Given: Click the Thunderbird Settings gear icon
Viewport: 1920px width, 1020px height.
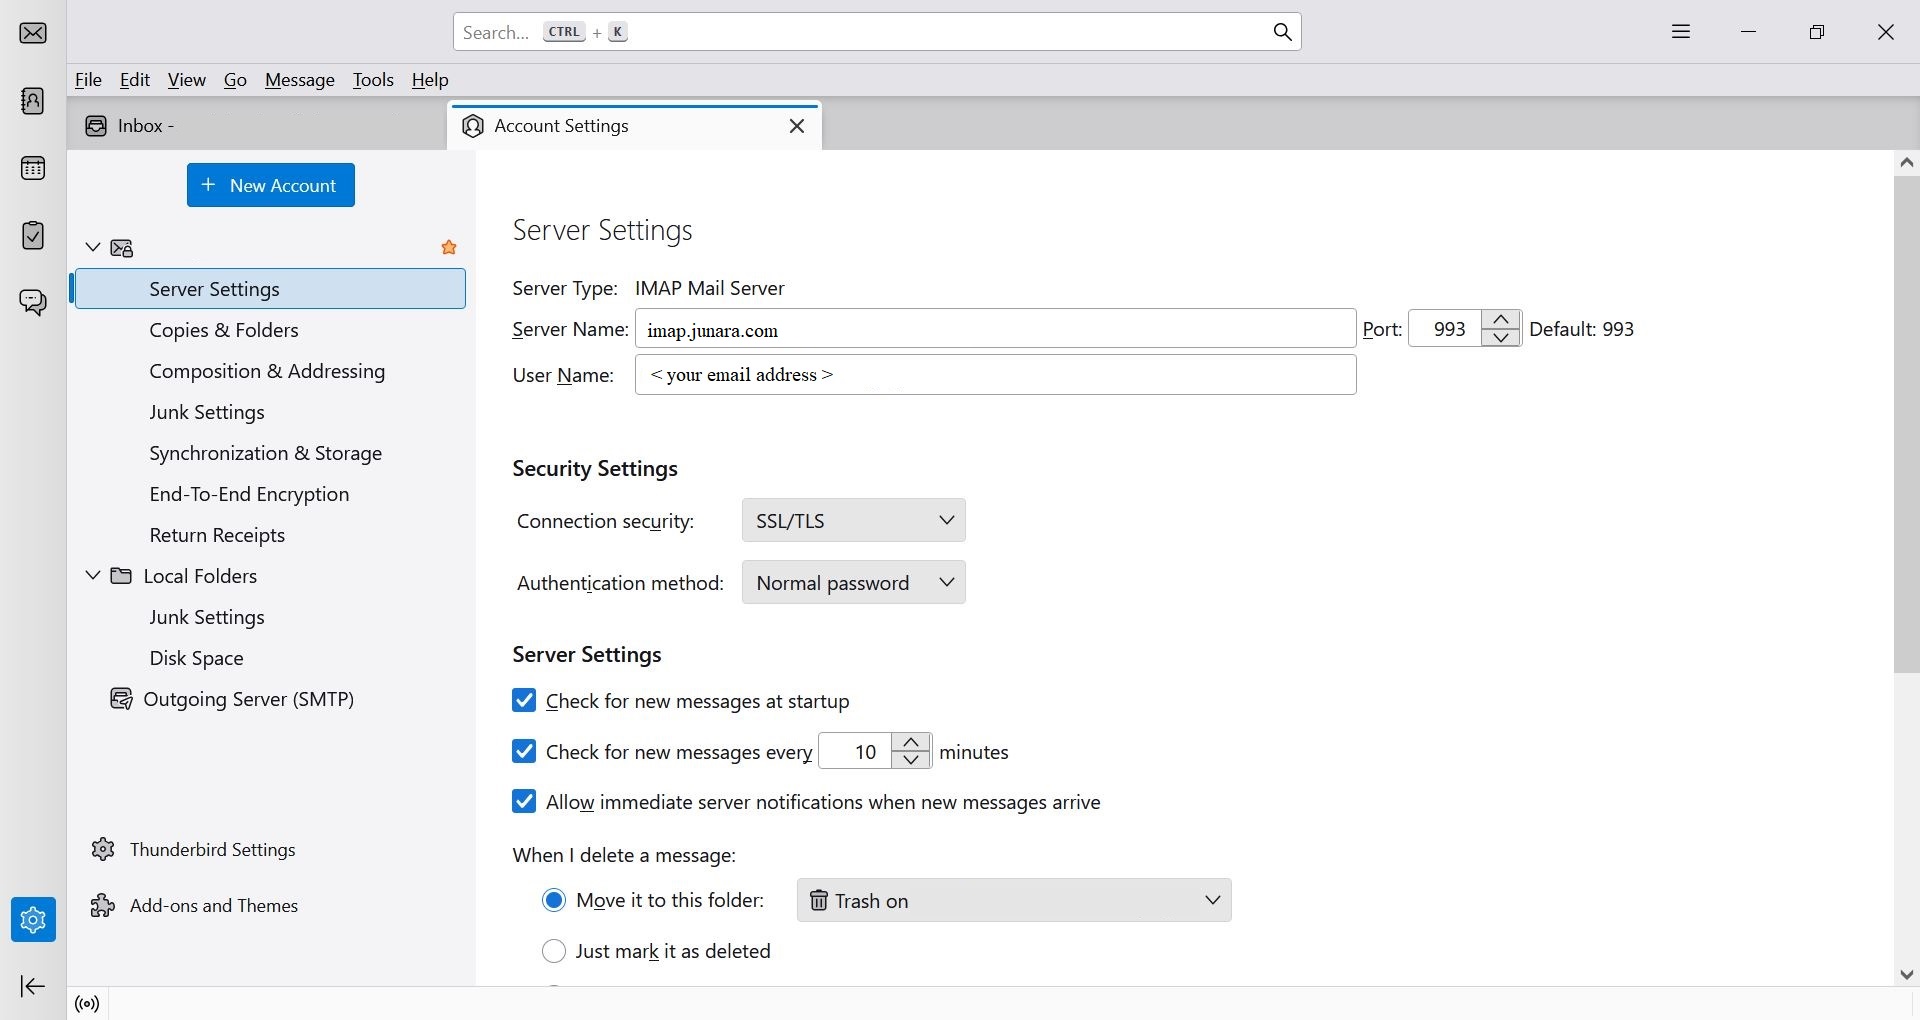Looking at the screenshot, I should tap(103, 849).
